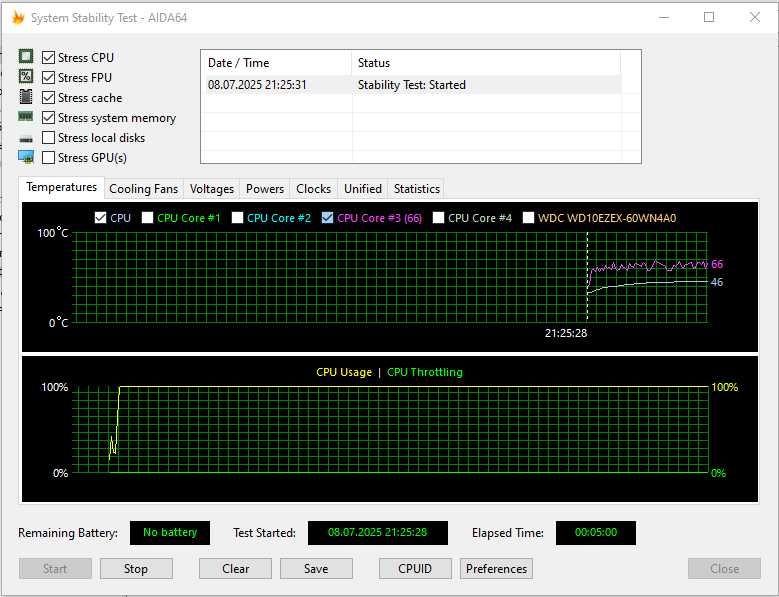Switch to the Cooling Fans tab
Viewport: 779px width, 597px height.
(x=144, y=189)
